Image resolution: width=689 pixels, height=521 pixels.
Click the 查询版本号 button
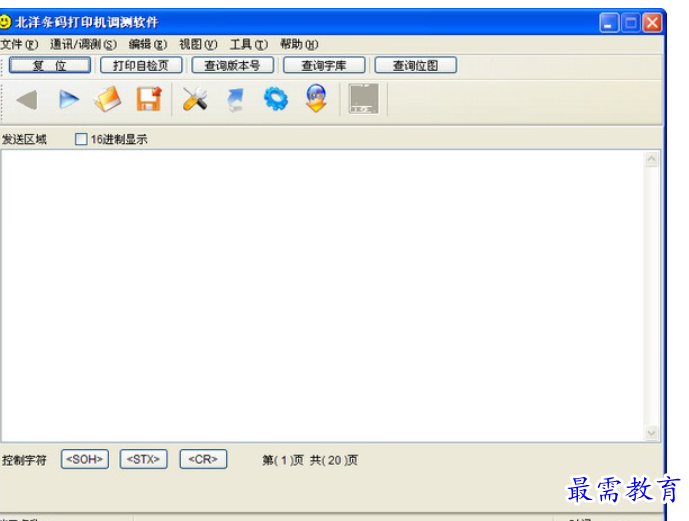click(x=232, y=65)
